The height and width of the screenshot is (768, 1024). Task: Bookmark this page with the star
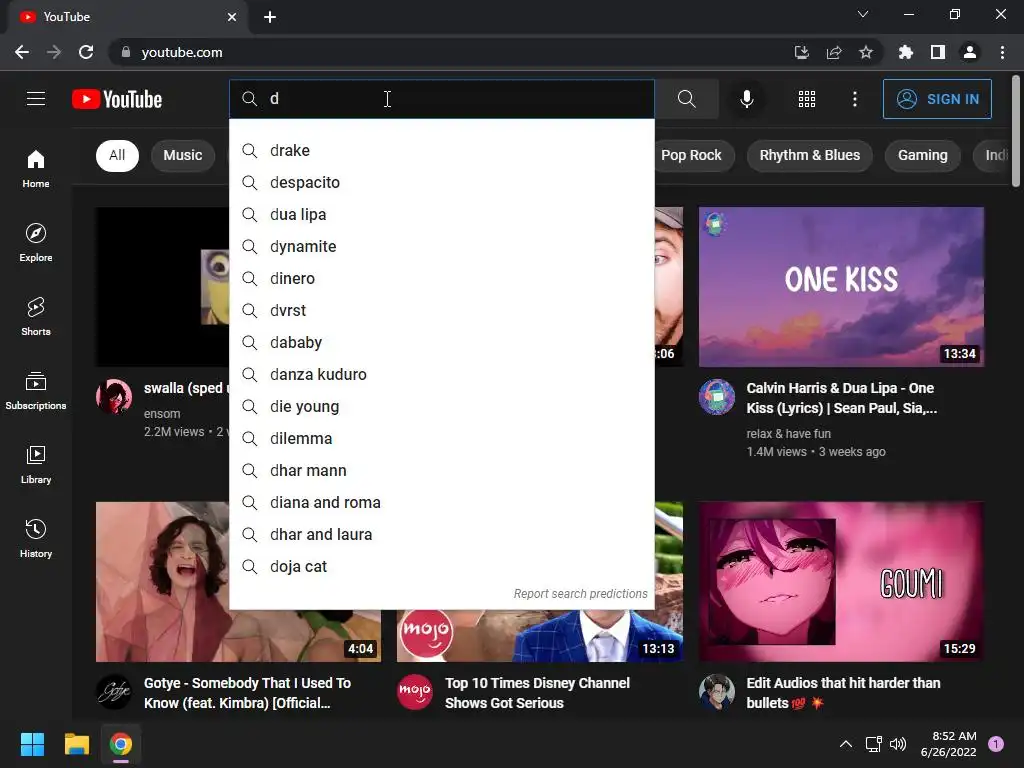866,52
